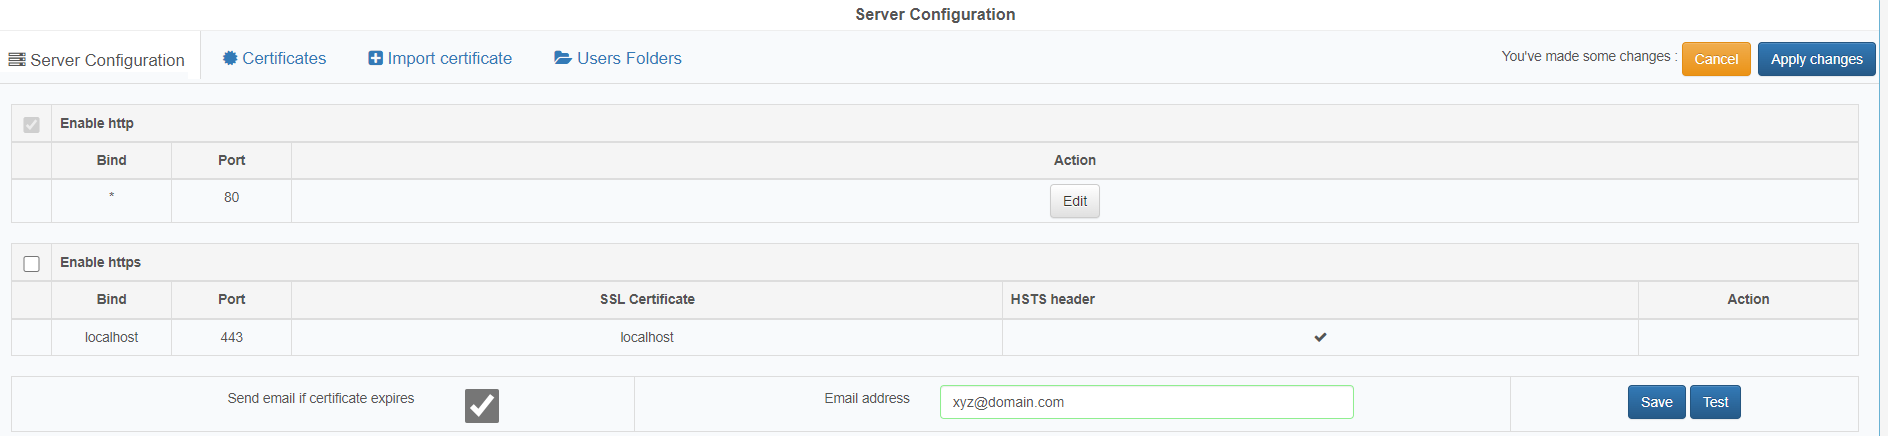Click the Test email button

[x=1715, y=402]
